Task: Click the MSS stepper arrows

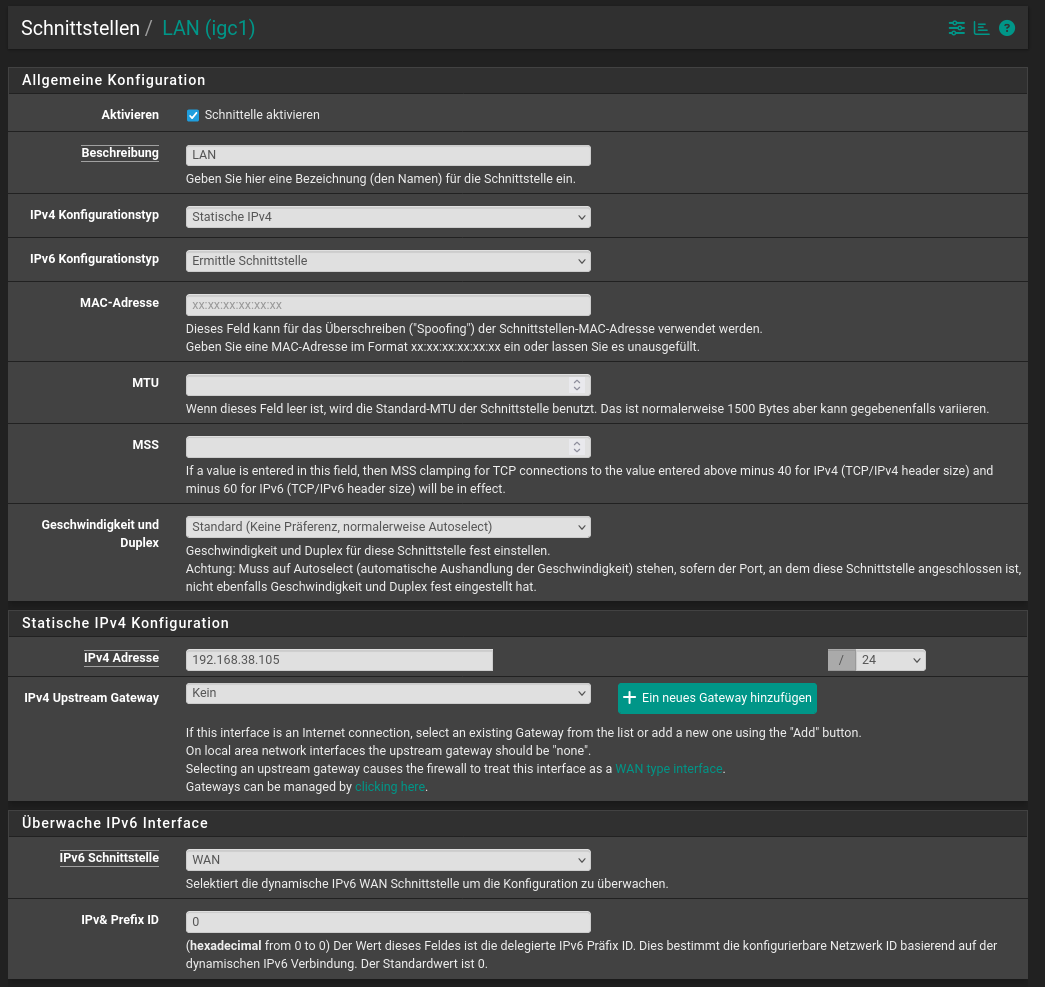Action: click(x=576, y=447)
